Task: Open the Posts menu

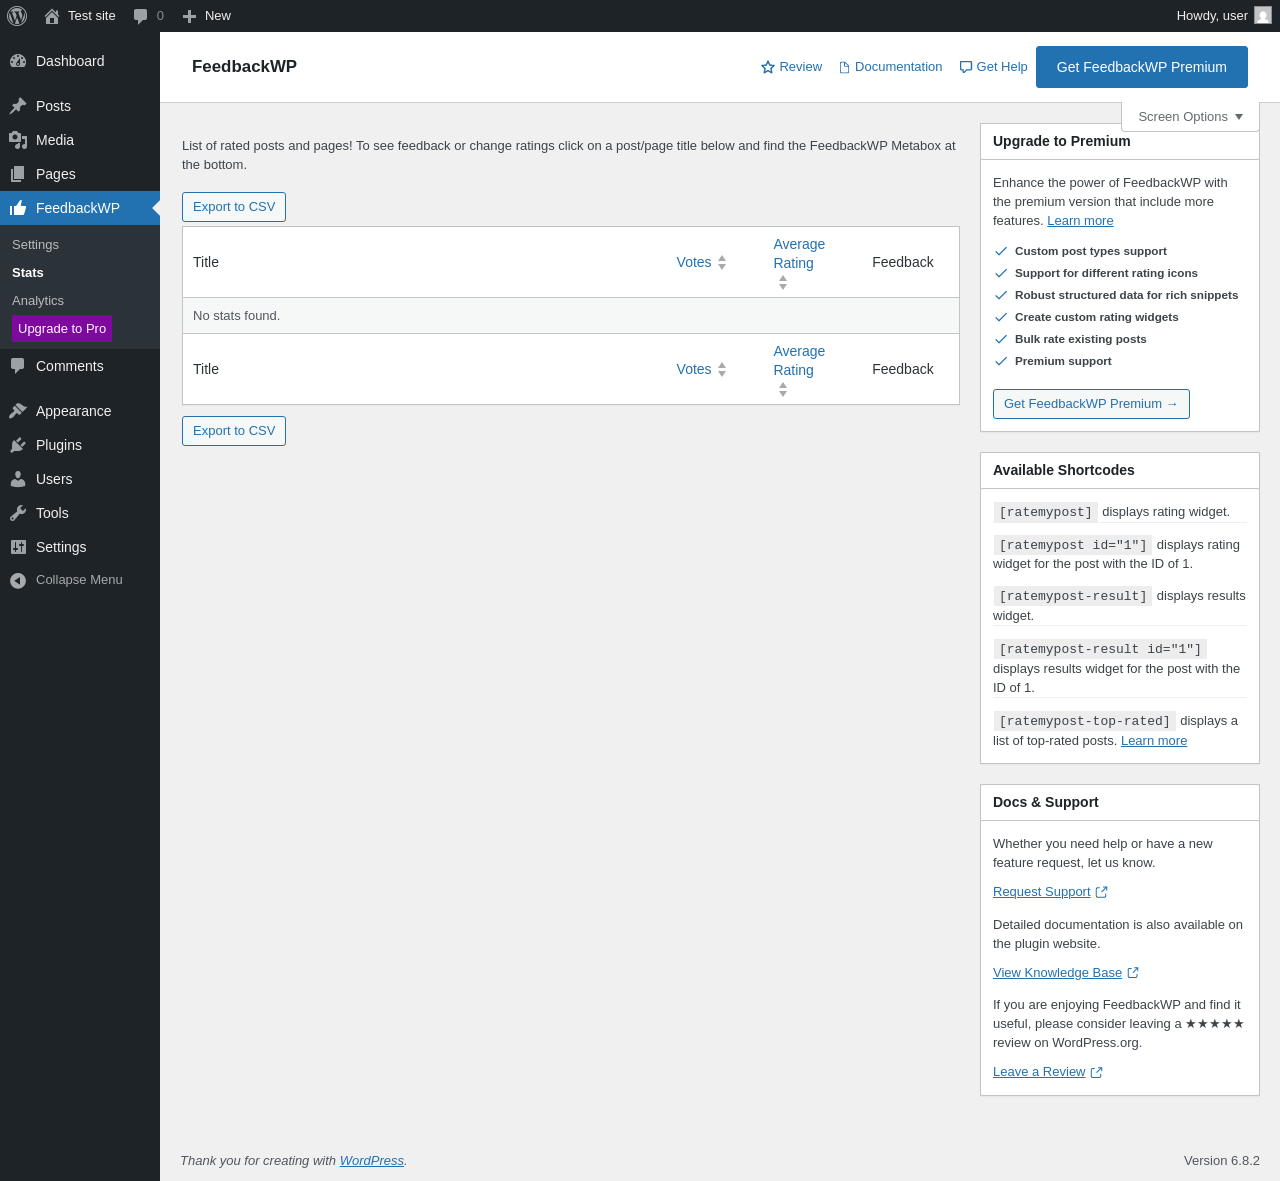Action: pos(80,106)
